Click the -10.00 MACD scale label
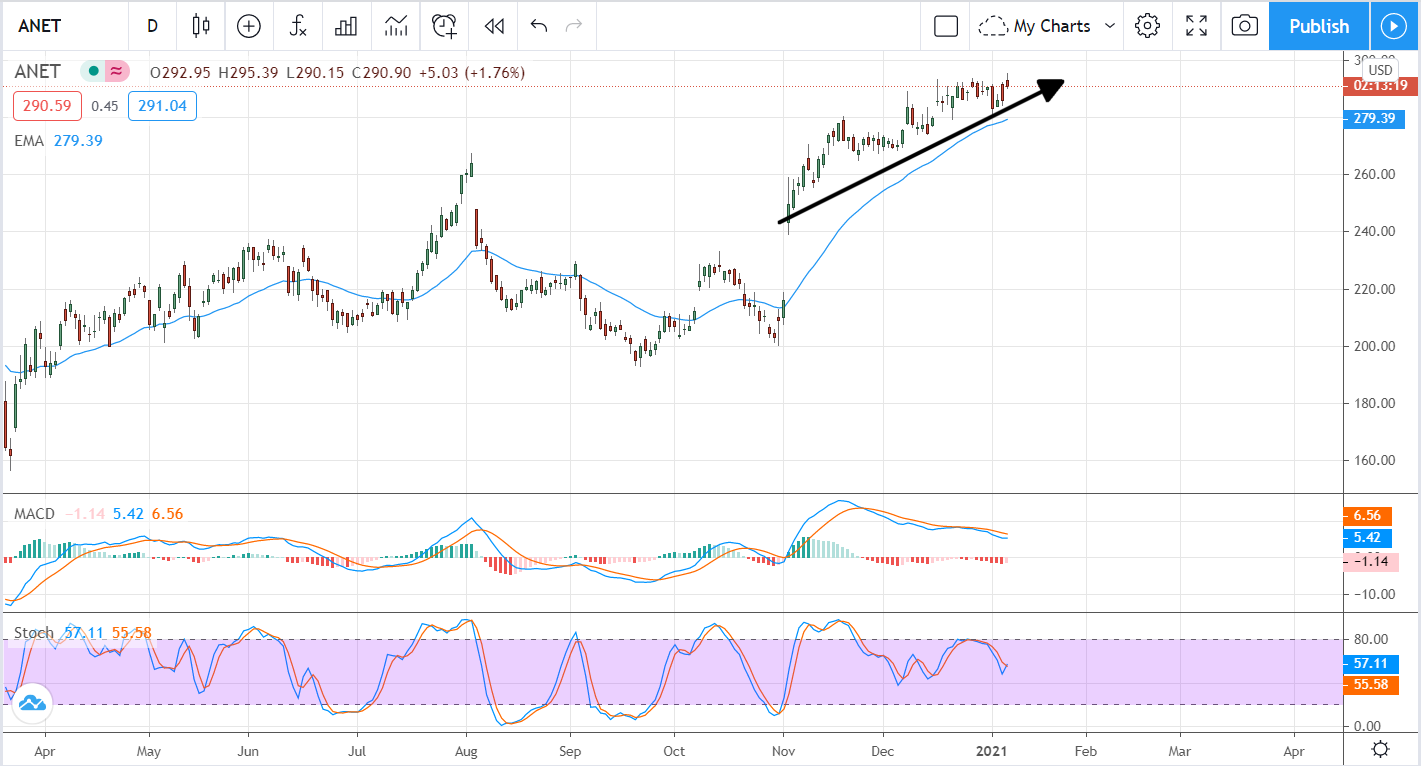1421x766 pixels. click(x=1373, y=594)
